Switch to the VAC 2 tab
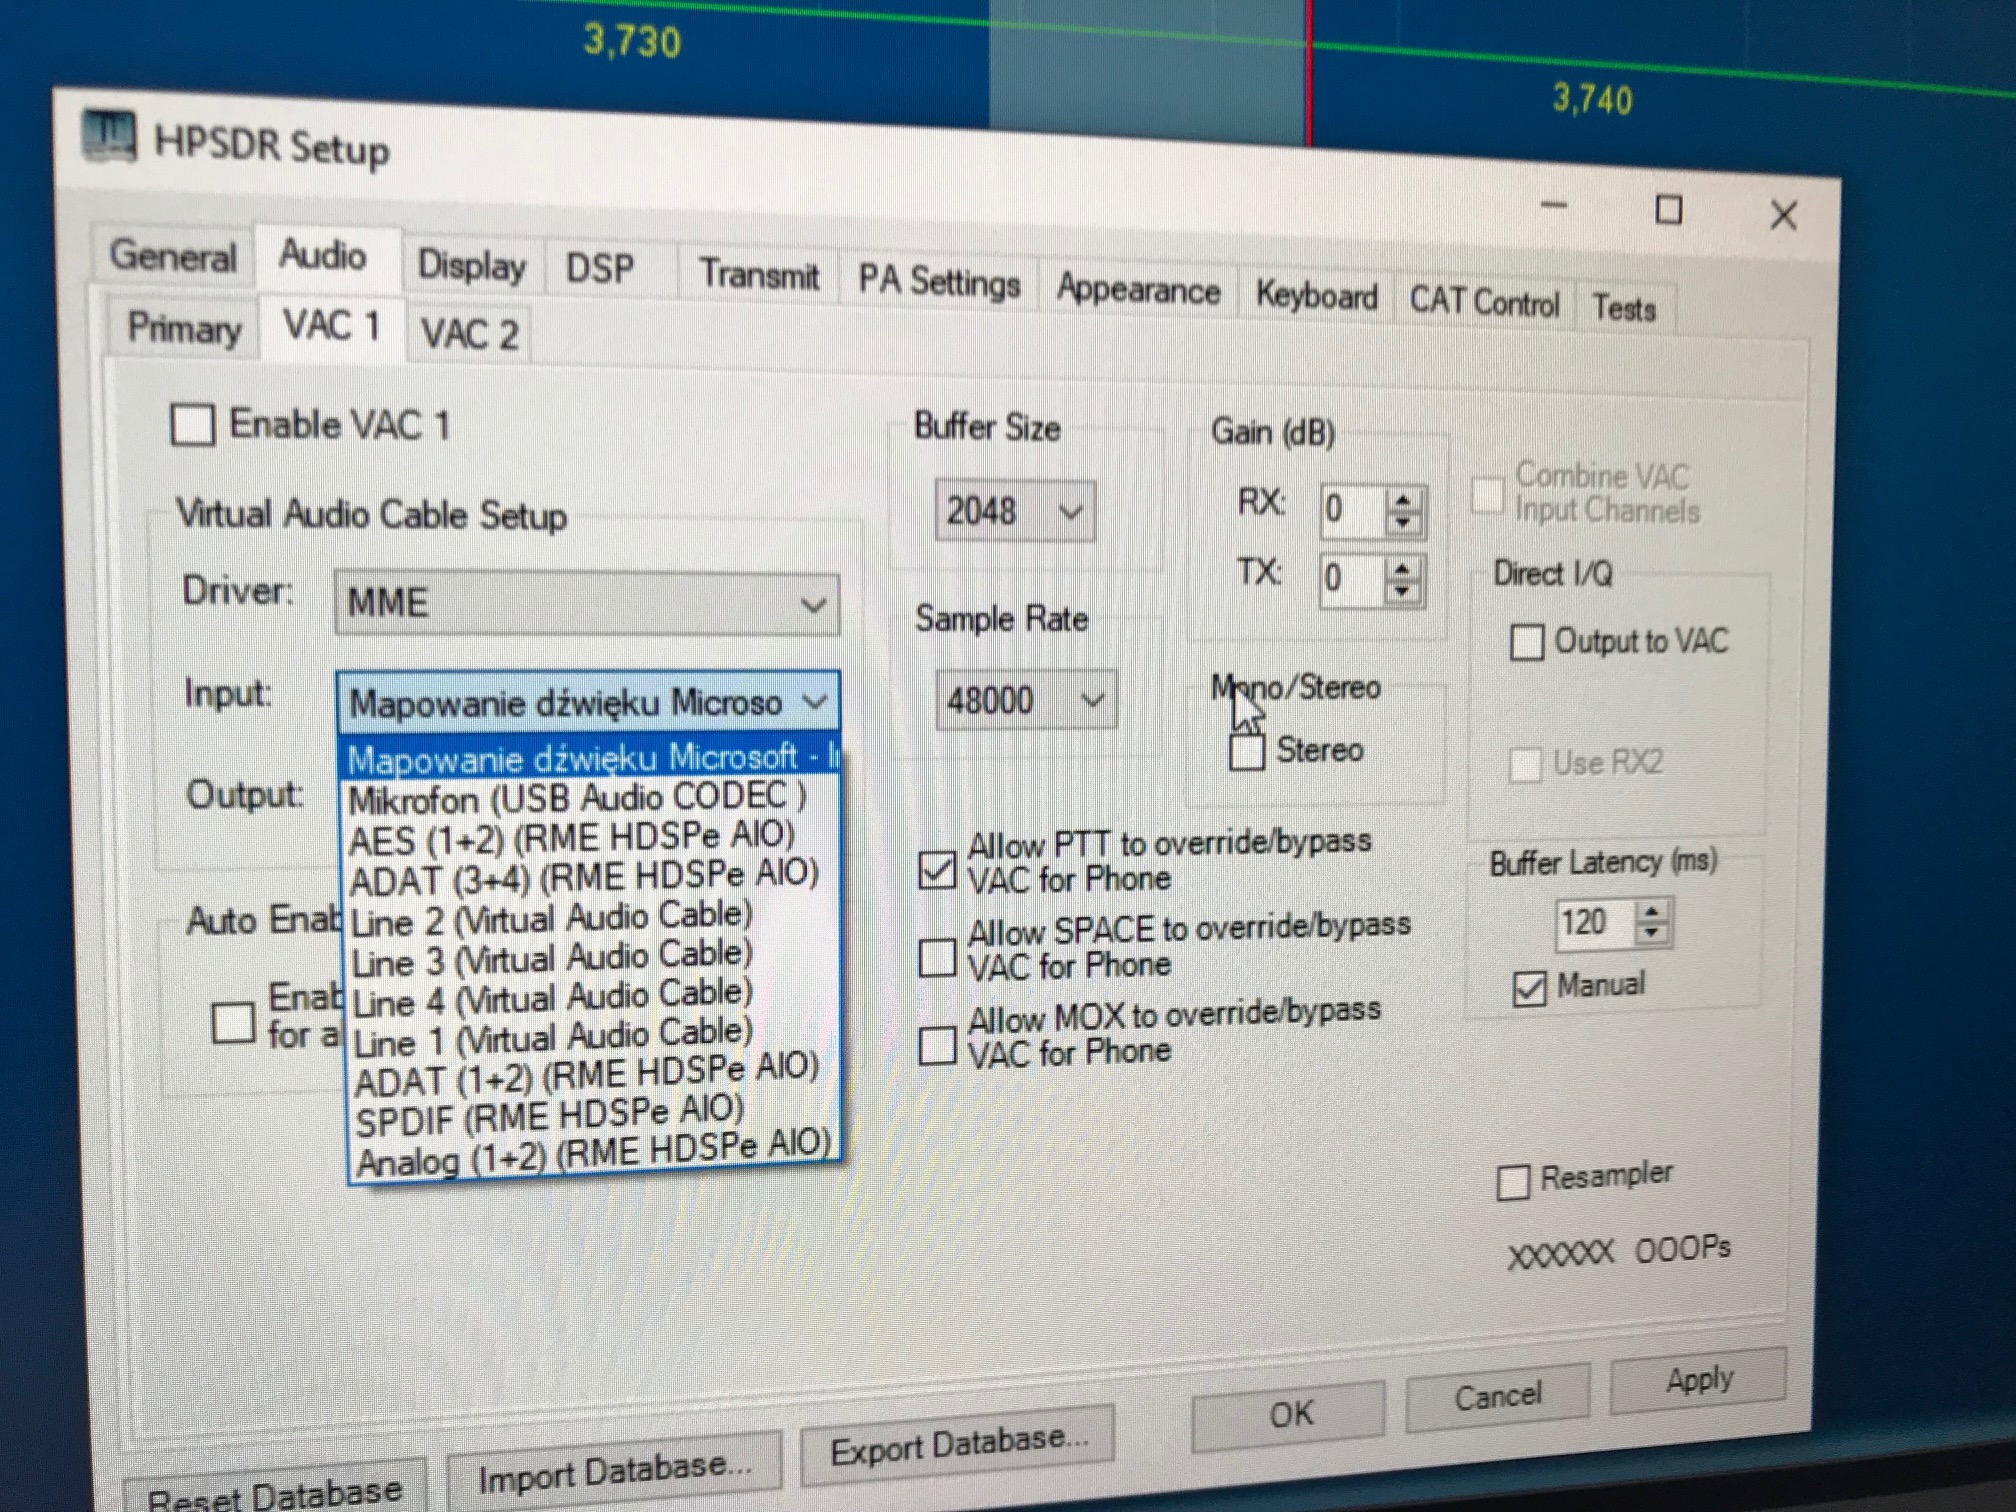 click(x=469, y=334)
